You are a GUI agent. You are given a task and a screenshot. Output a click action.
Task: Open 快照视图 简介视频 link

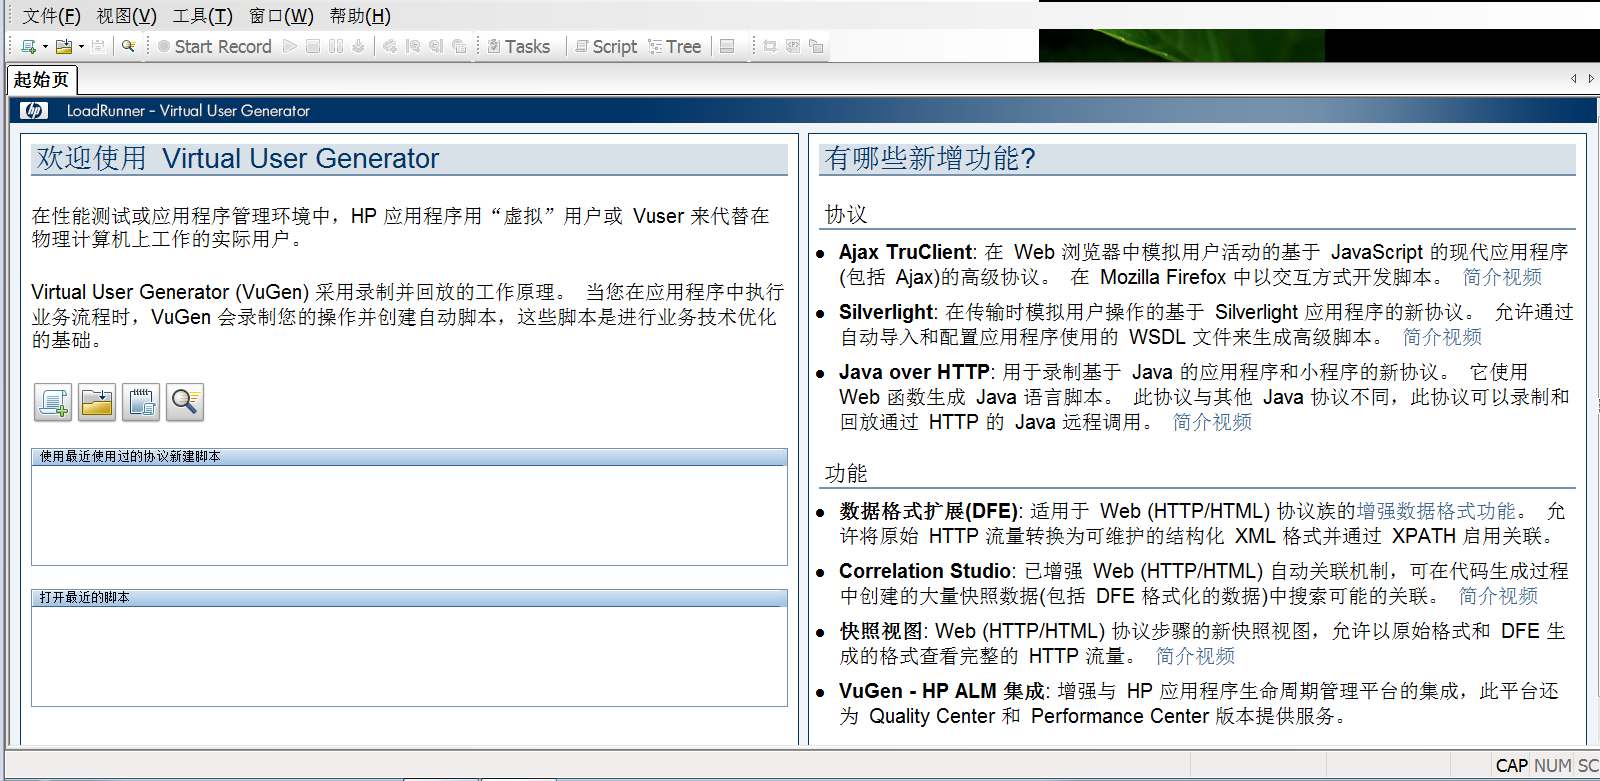pos(1195,656)
